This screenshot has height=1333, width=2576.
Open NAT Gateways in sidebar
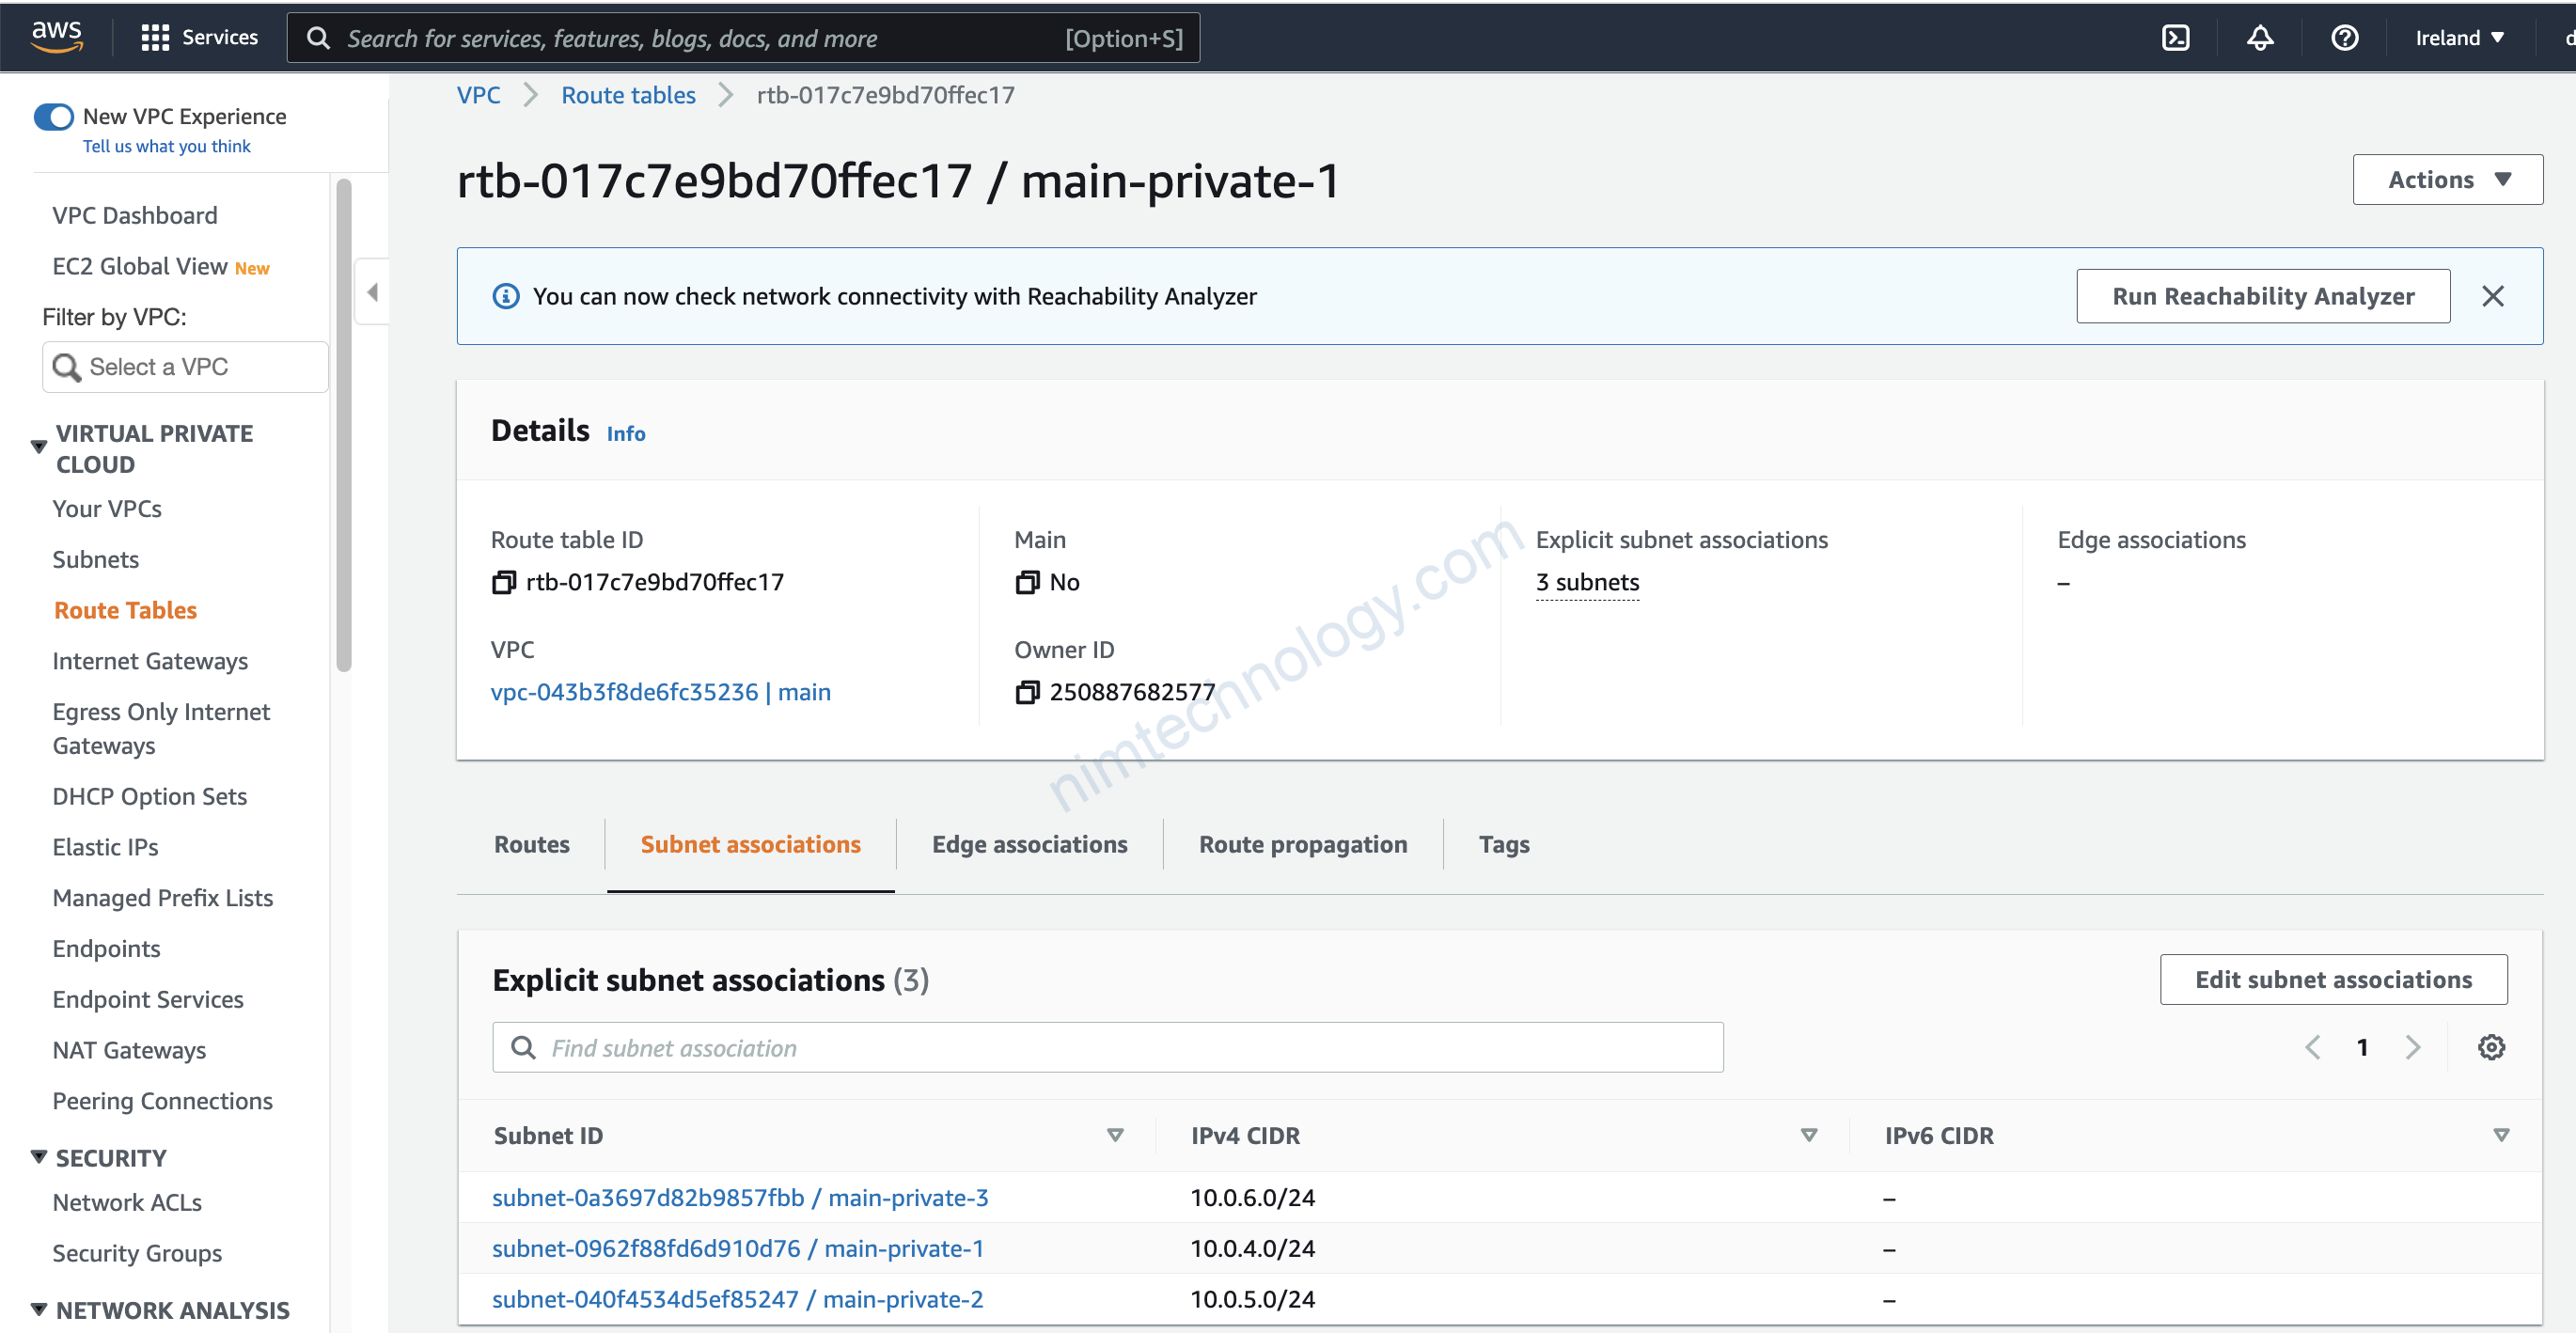click(x=129, y=1050)
